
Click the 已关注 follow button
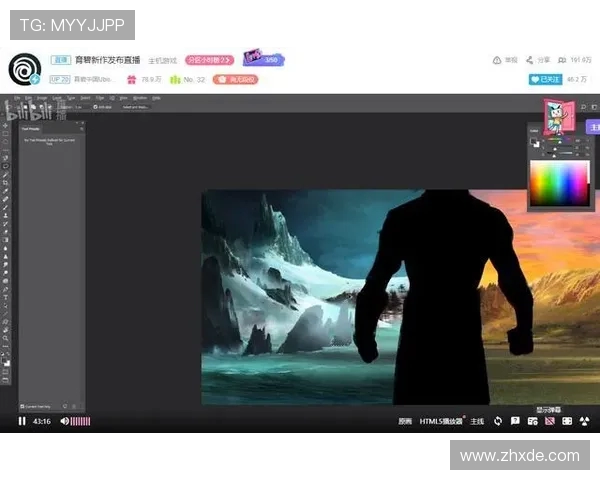point(545,78)
